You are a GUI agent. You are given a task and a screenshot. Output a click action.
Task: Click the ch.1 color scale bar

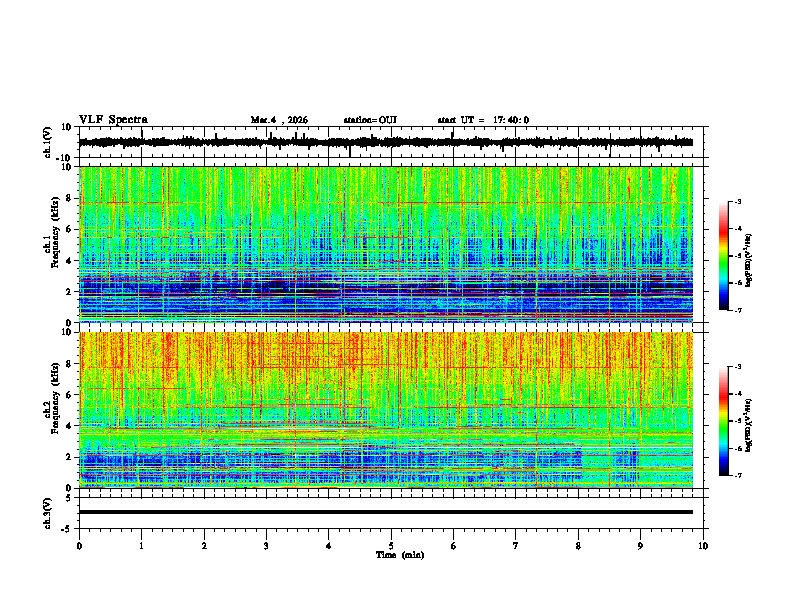coord(723,256)
